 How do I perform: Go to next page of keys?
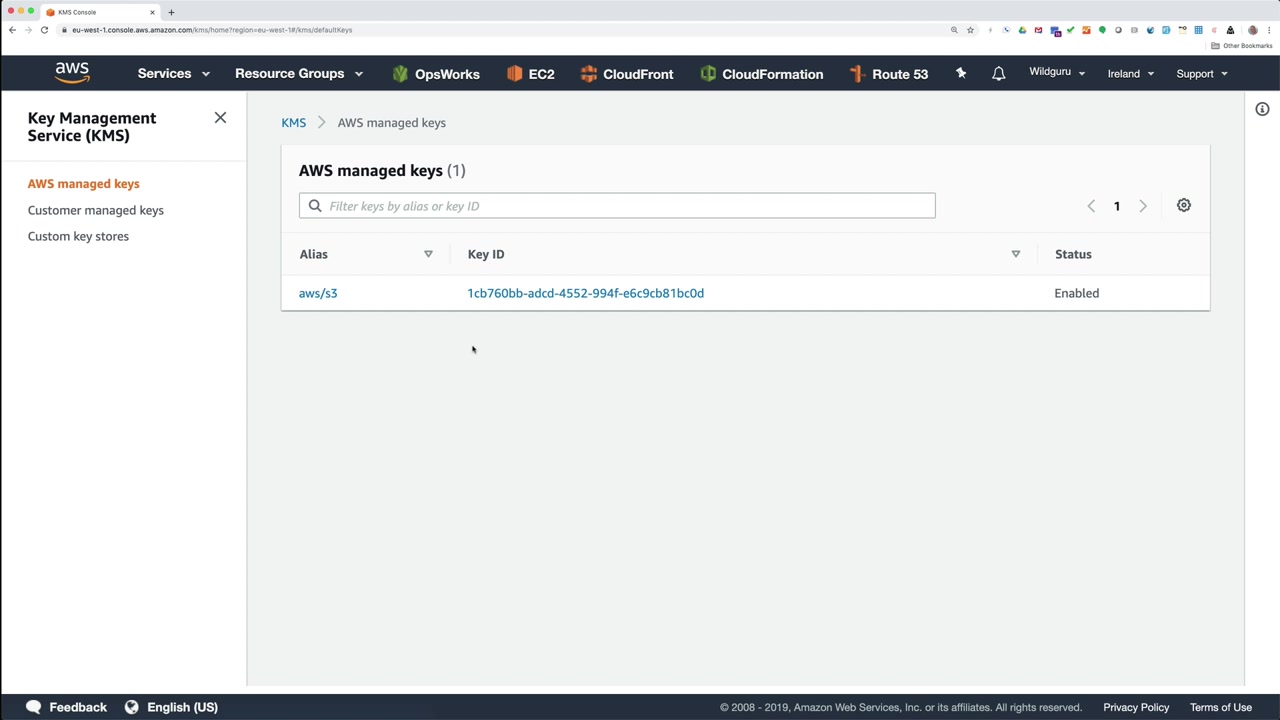click(x=1143, y=206)
